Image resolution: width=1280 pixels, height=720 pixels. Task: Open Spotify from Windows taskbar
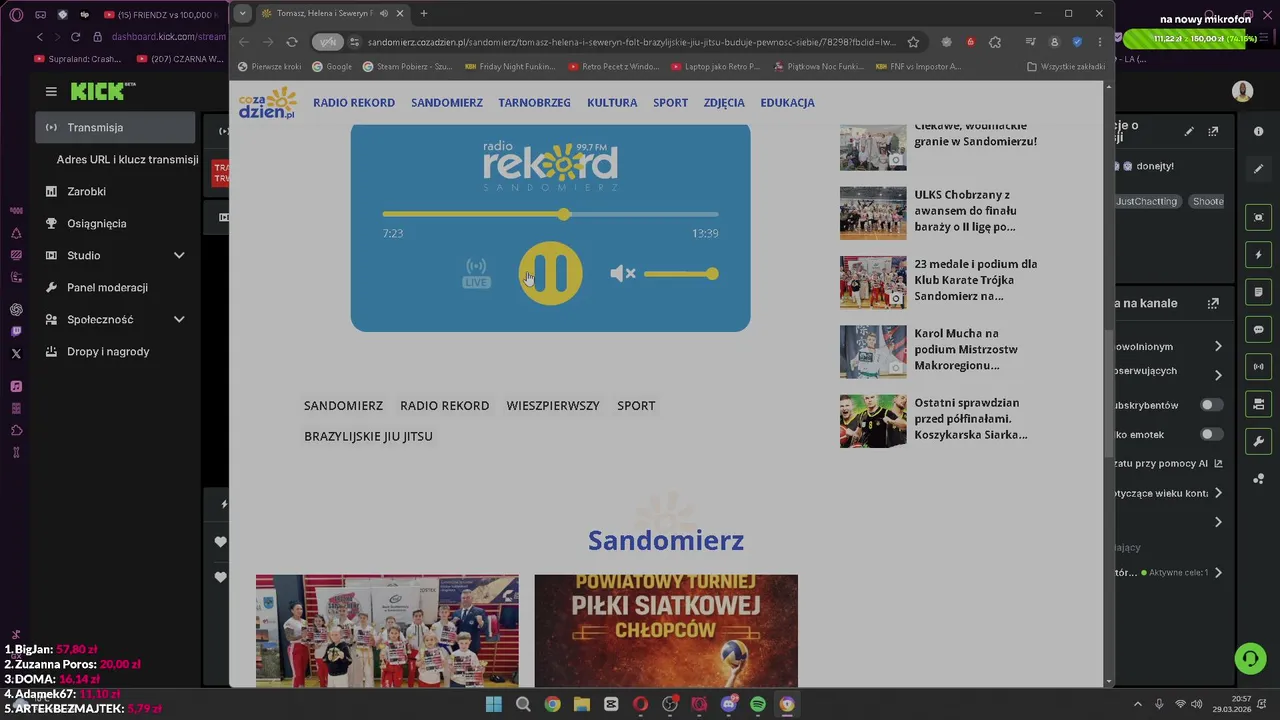point(758,704)
